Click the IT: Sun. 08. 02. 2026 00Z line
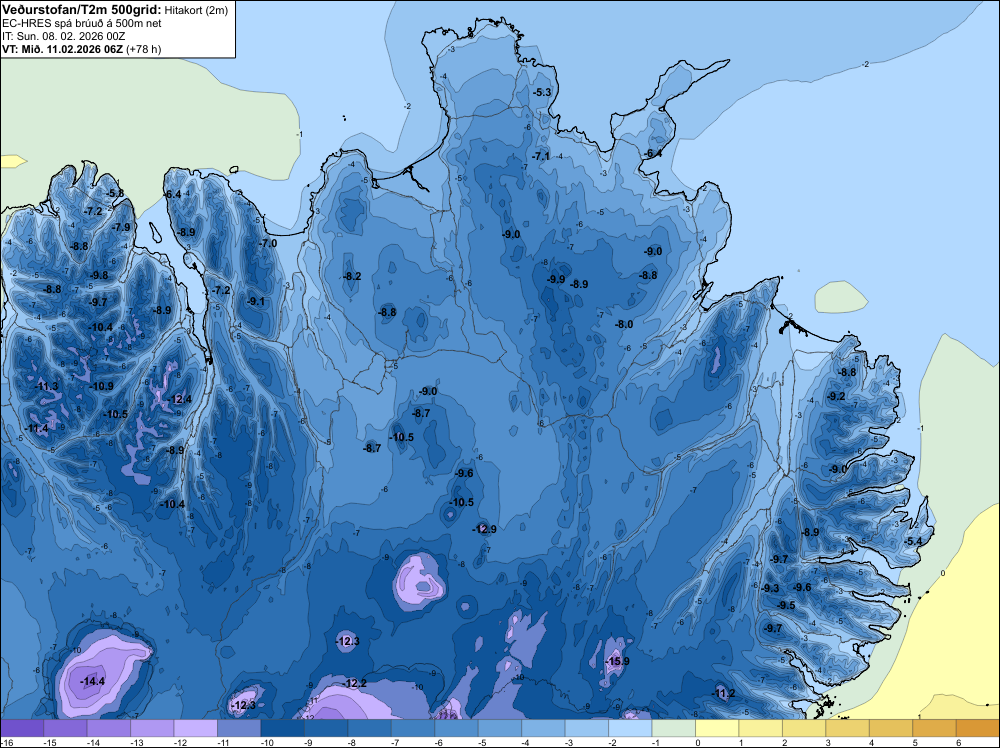Viewport: 1000px width, 748px height. click(64, 36)
